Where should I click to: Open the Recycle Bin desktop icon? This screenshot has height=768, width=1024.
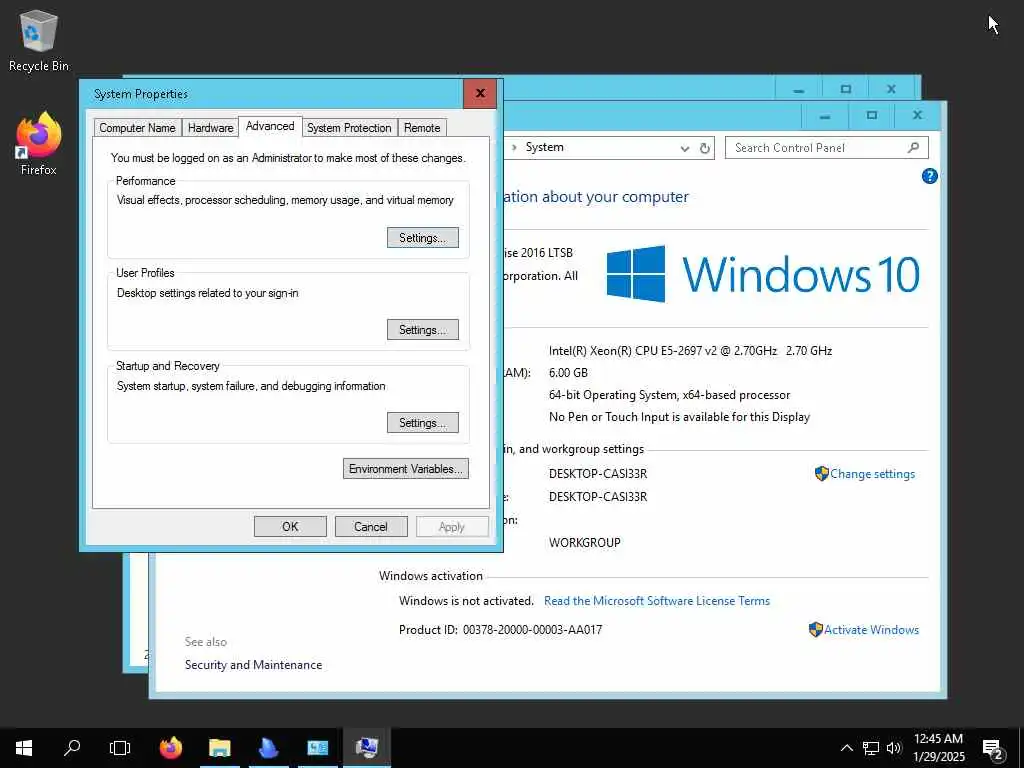pyautogui.click(x=39, y=40)
